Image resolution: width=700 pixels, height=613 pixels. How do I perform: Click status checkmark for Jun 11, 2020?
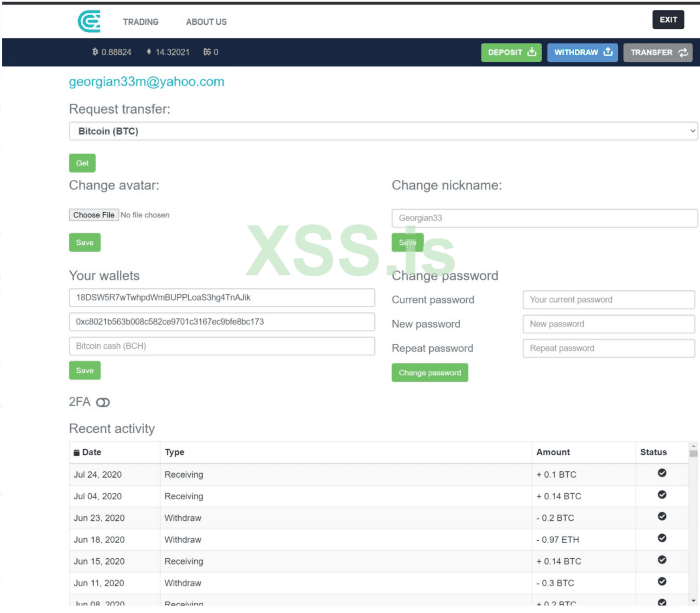tap(662, 581)
